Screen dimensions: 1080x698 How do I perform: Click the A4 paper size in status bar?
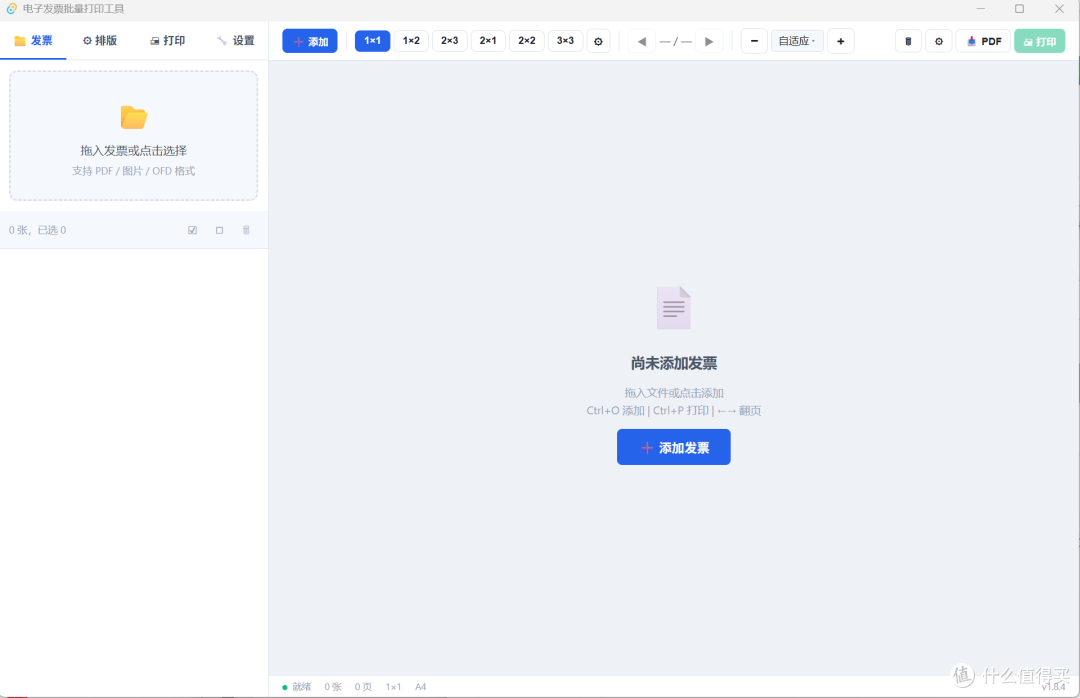pos(421,687)
